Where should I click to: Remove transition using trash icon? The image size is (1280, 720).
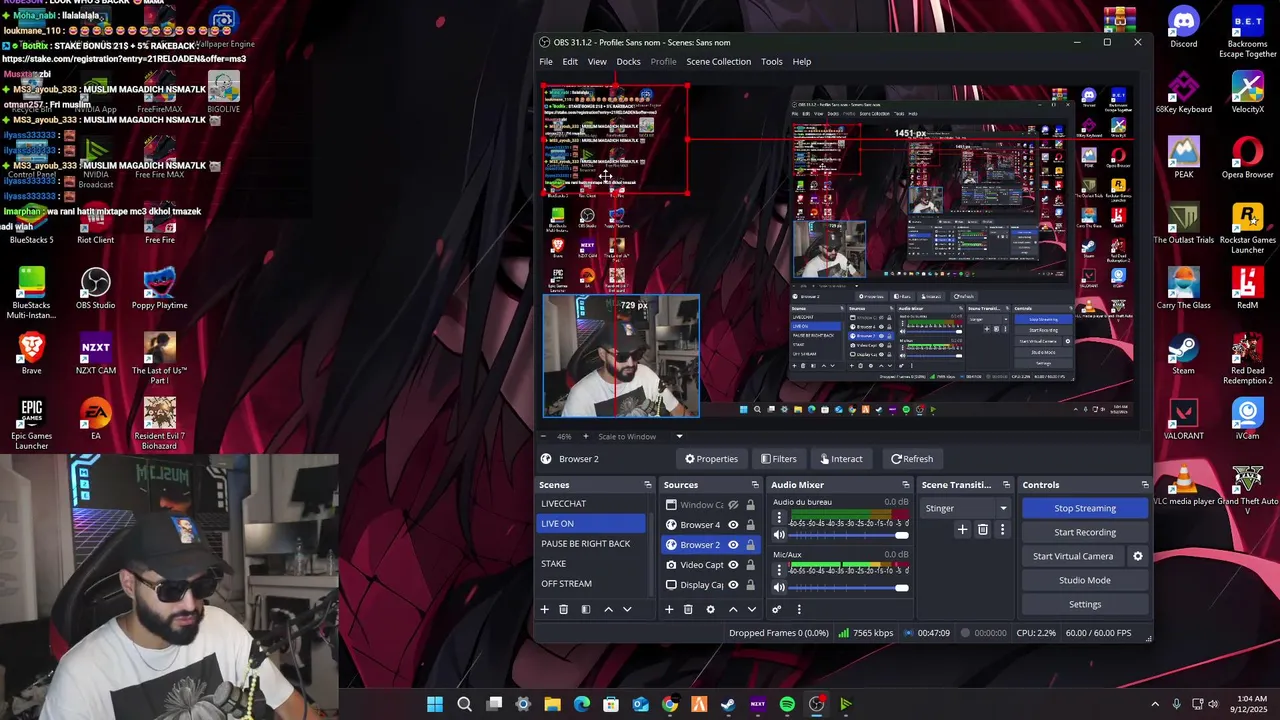point(983,529)
